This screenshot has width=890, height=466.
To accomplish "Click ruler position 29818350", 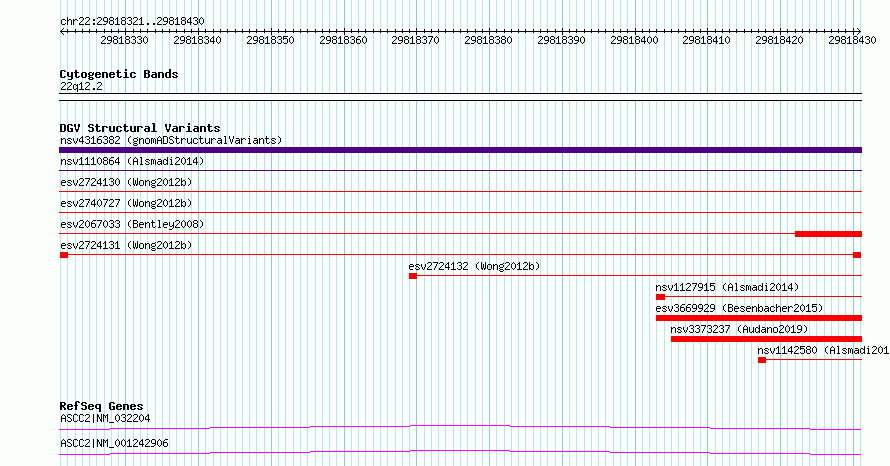I will (270, 40).
